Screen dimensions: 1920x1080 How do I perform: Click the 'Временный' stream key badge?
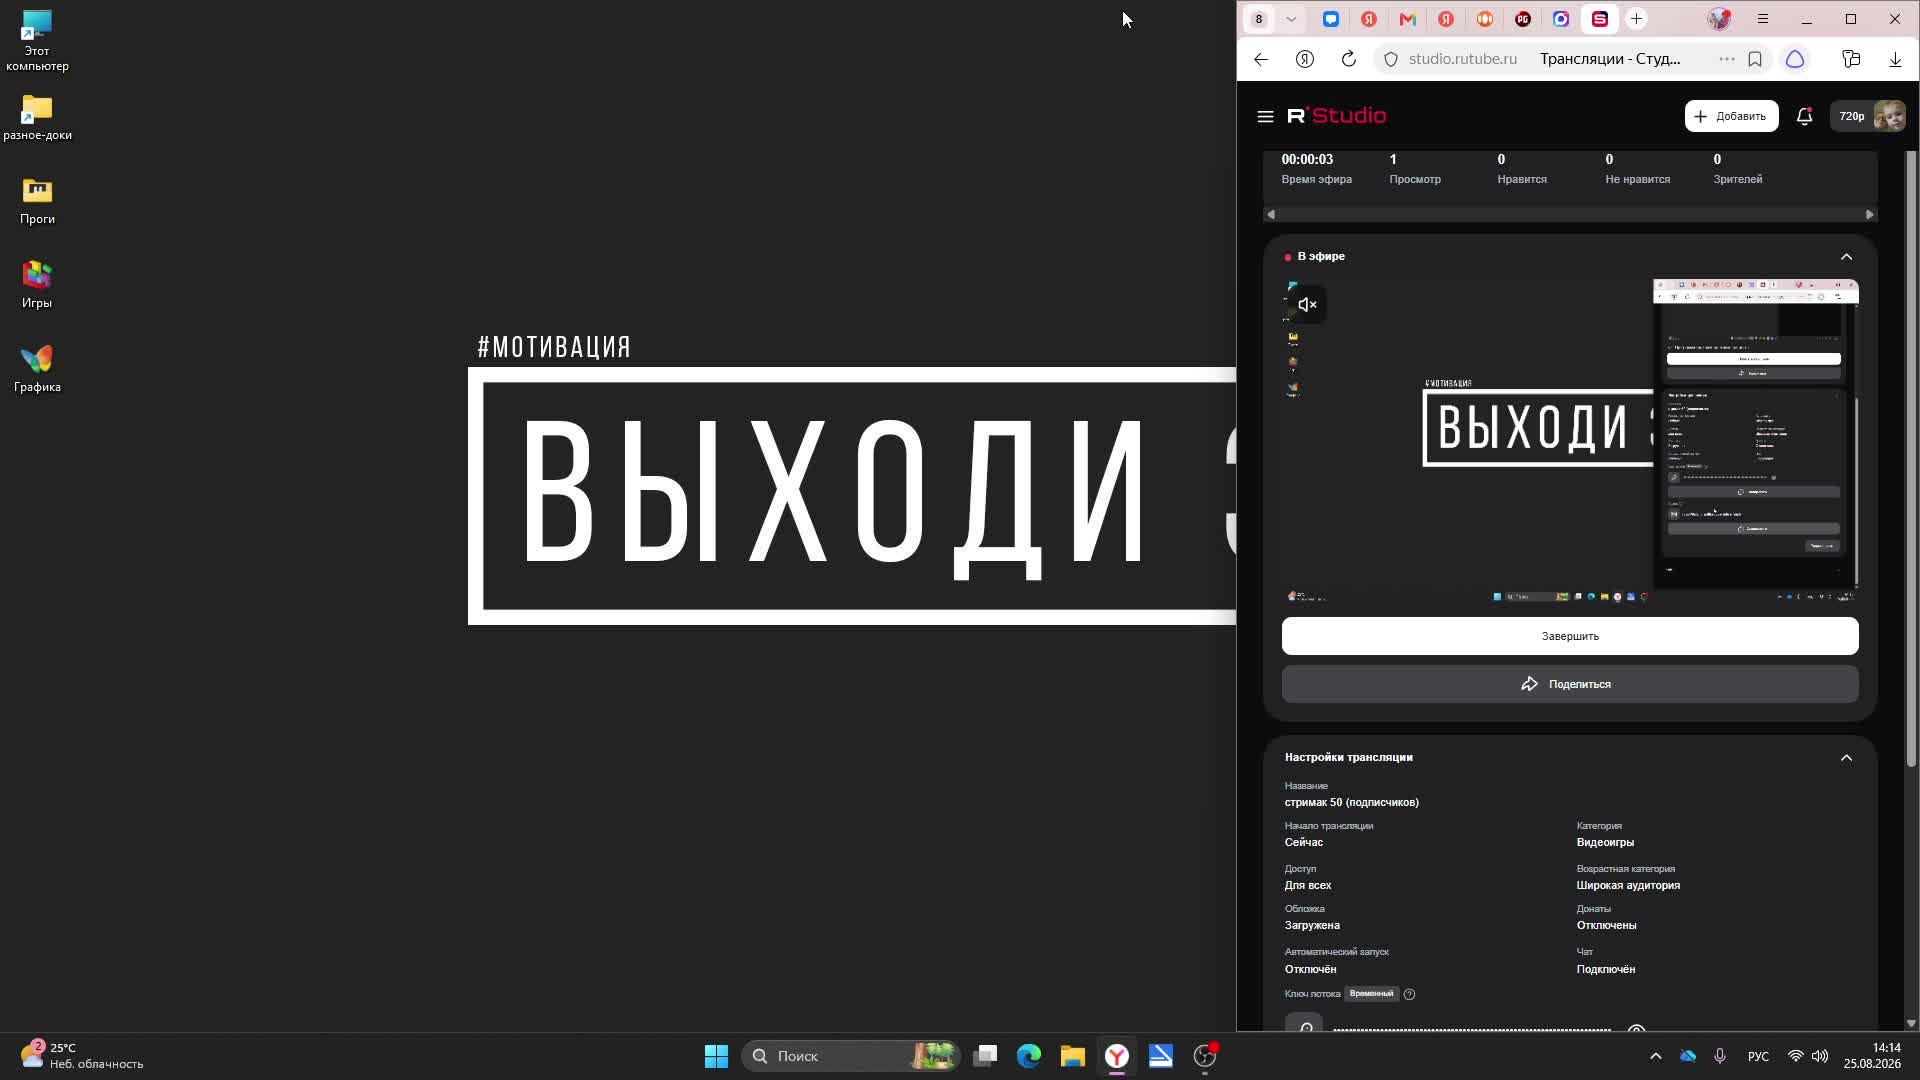1371,994
